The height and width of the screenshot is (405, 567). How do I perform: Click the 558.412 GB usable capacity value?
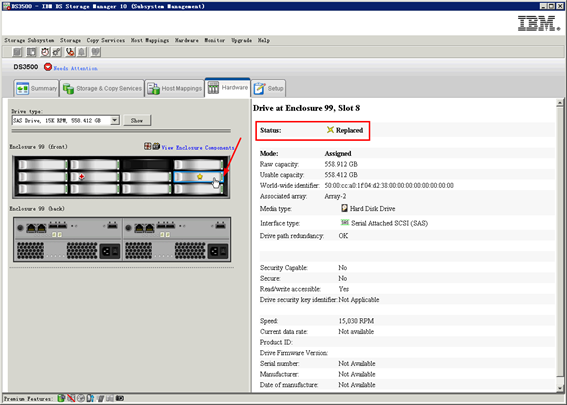(341, 175)
